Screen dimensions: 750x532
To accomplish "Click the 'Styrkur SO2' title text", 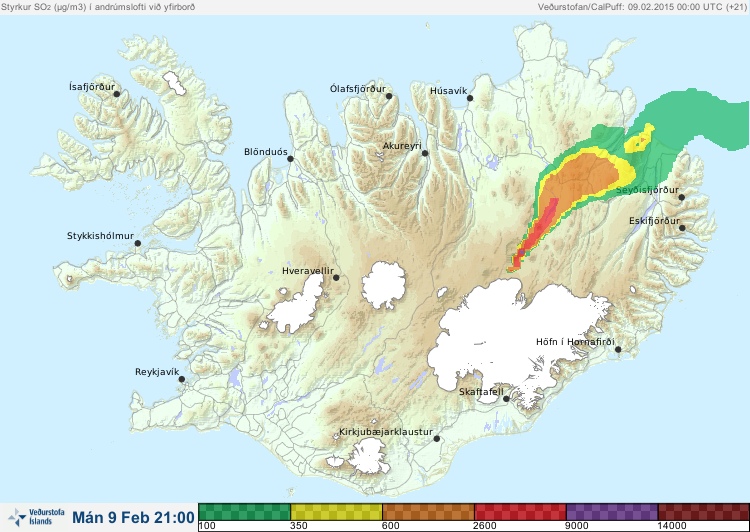I will tap(99, 7).
